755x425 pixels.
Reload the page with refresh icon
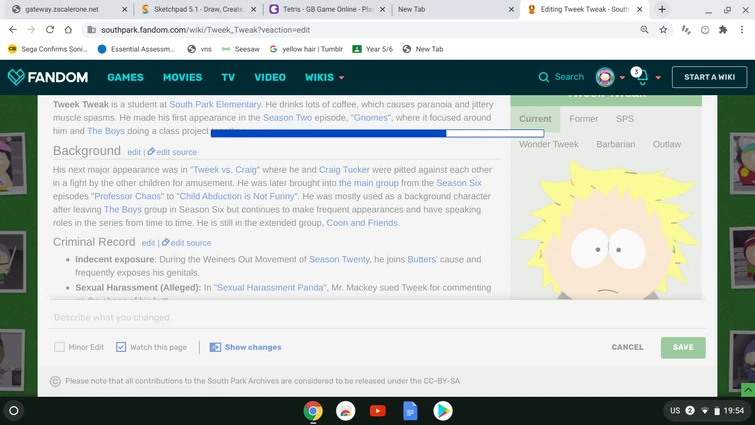(x=50, y=30)
